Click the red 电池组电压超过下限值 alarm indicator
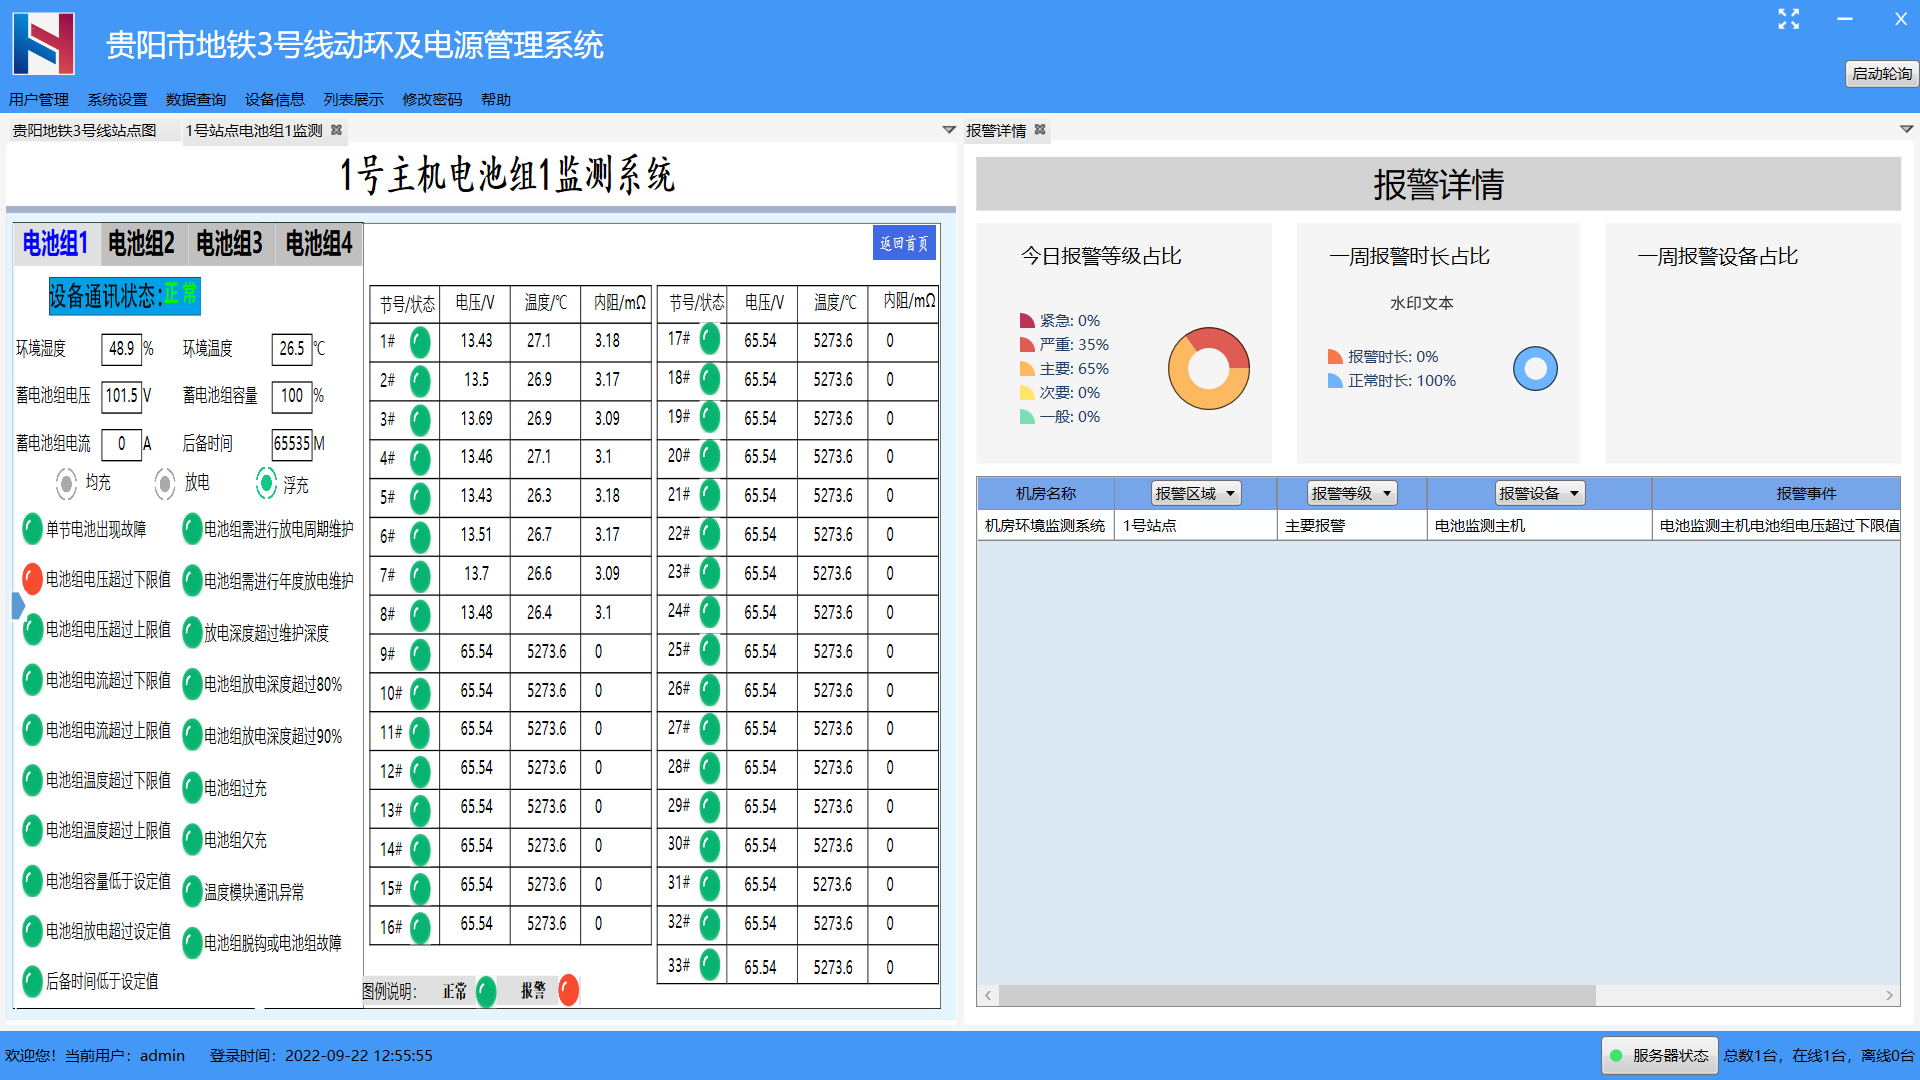The width and height of the screenshot is (1920, 1080). [32, 578]
